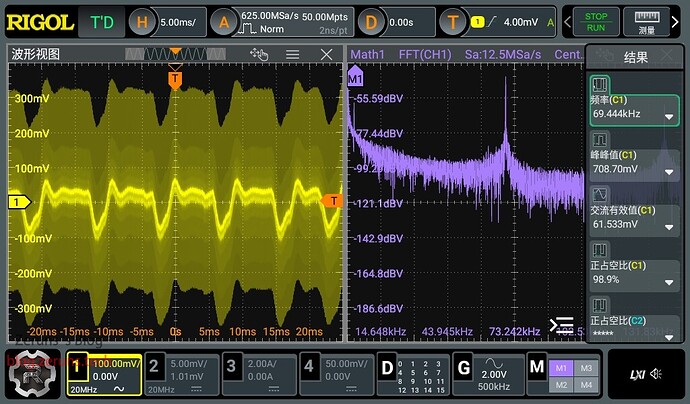Expand the 峰峰值 (C1) measurement dropdown
This screenshot has height=404, width=690.
669,170
